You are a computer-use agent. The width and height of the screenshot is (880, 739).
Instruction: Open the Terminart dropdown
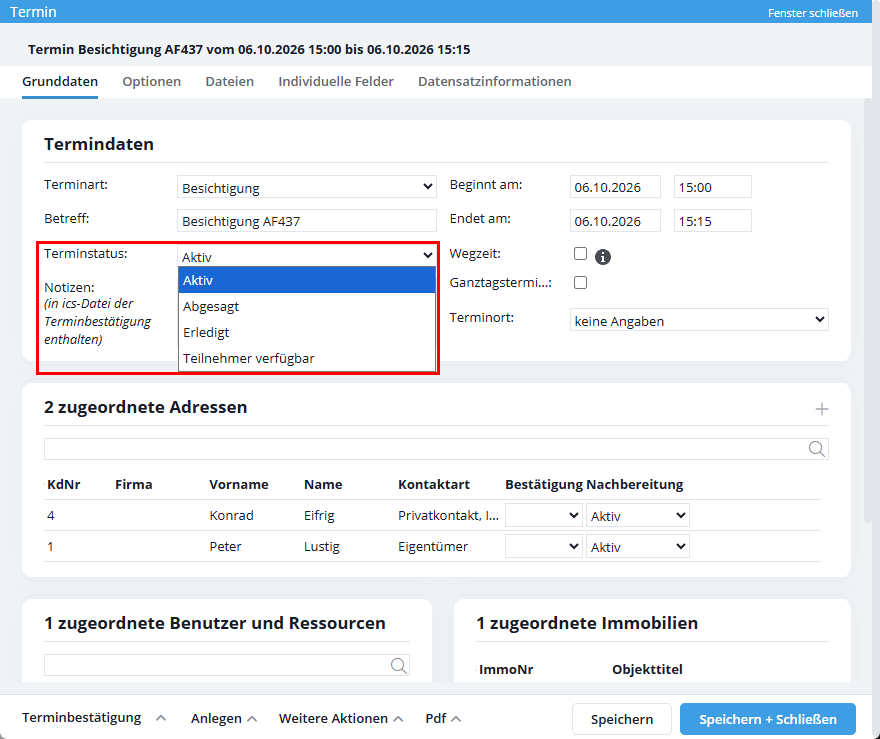[x=306, y=187]
